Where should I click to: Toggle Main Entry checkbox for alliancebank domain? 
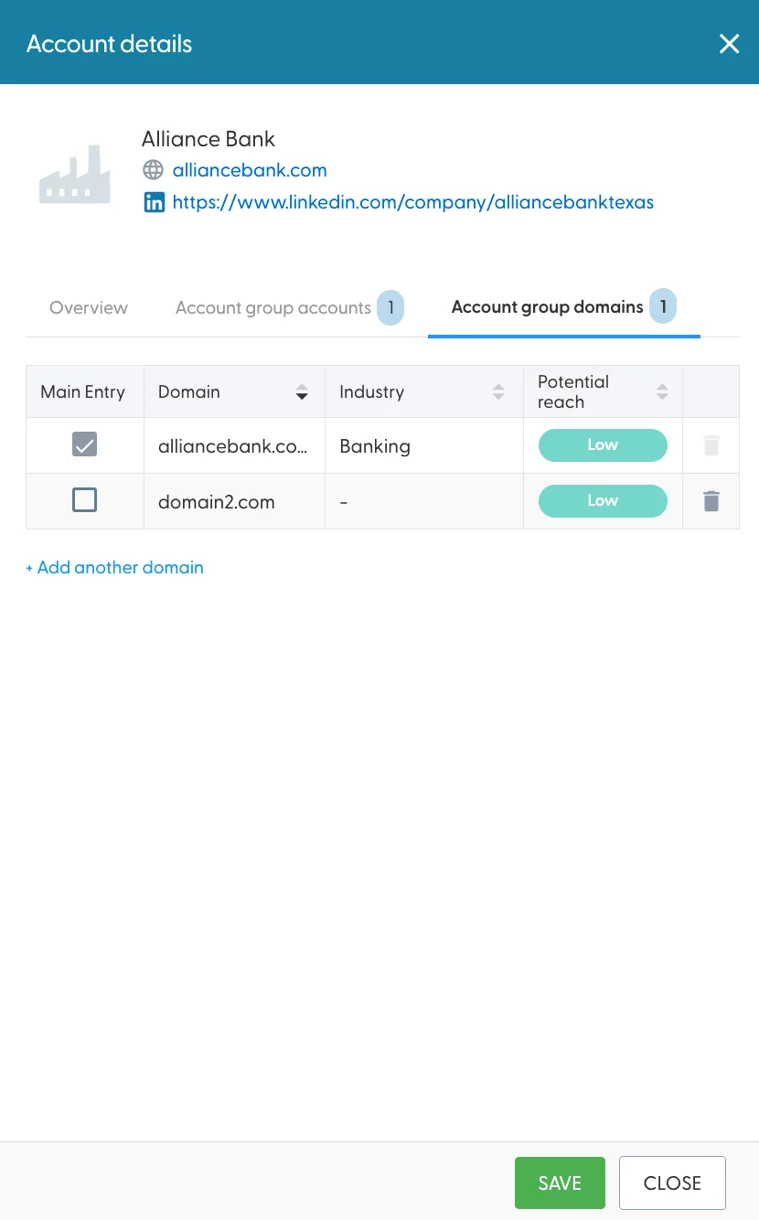tap(85, 444)
